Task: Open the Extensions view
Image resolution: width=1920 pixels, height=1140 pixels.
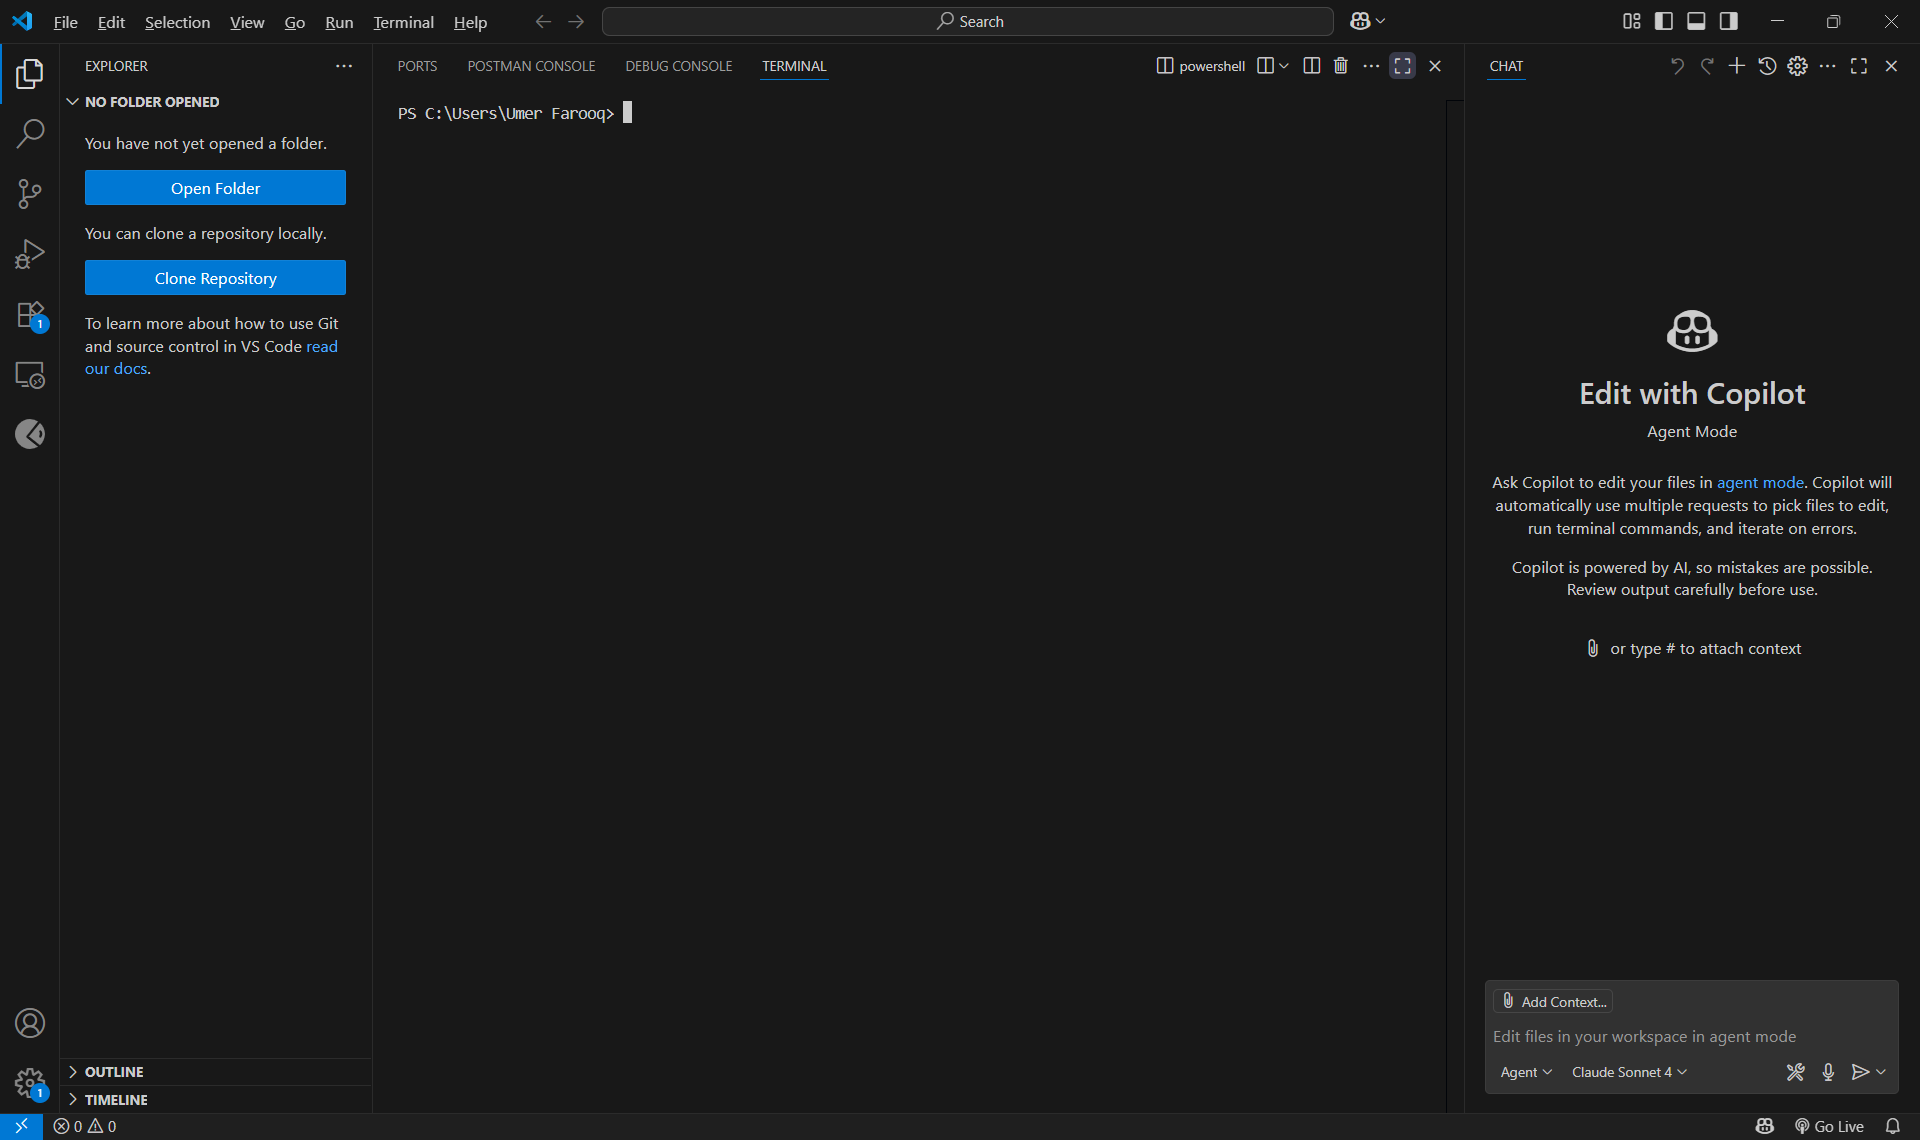Action: (x=30, y=315)
